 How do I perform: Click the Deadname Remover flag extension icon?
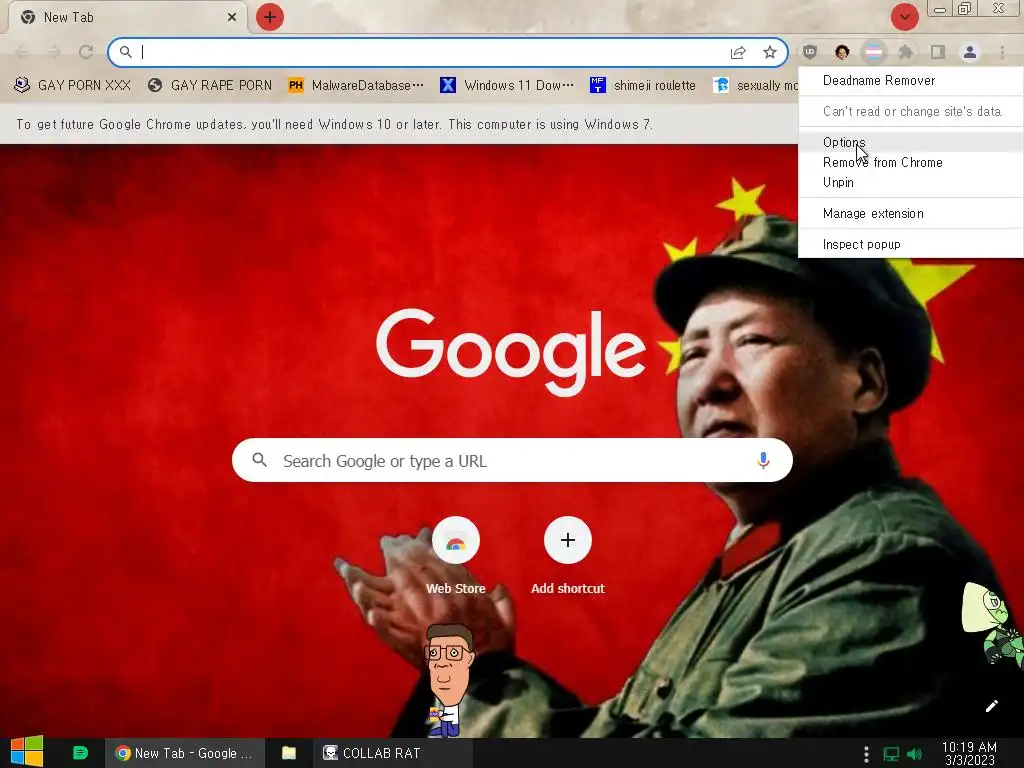[x=874, y=52]
